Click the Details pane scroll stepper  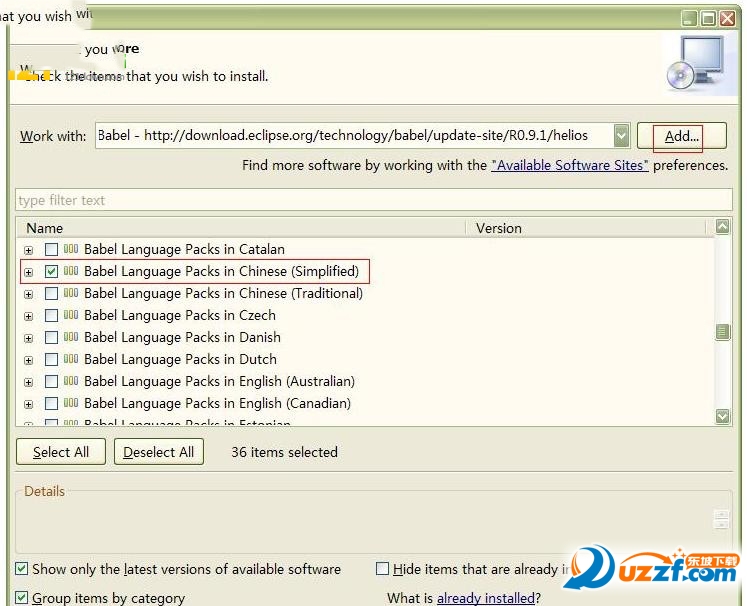(721, 519)
